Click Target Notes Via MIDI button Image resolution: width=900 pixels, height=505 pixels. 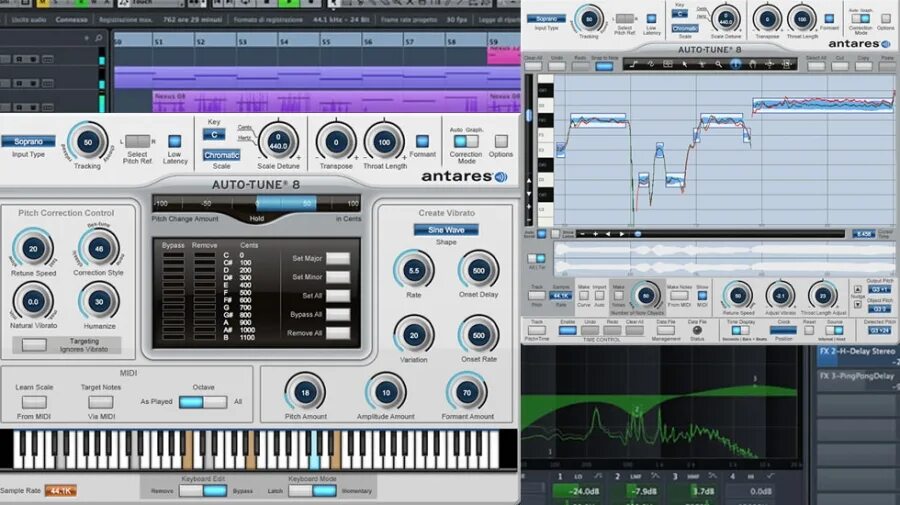[100, 402]
